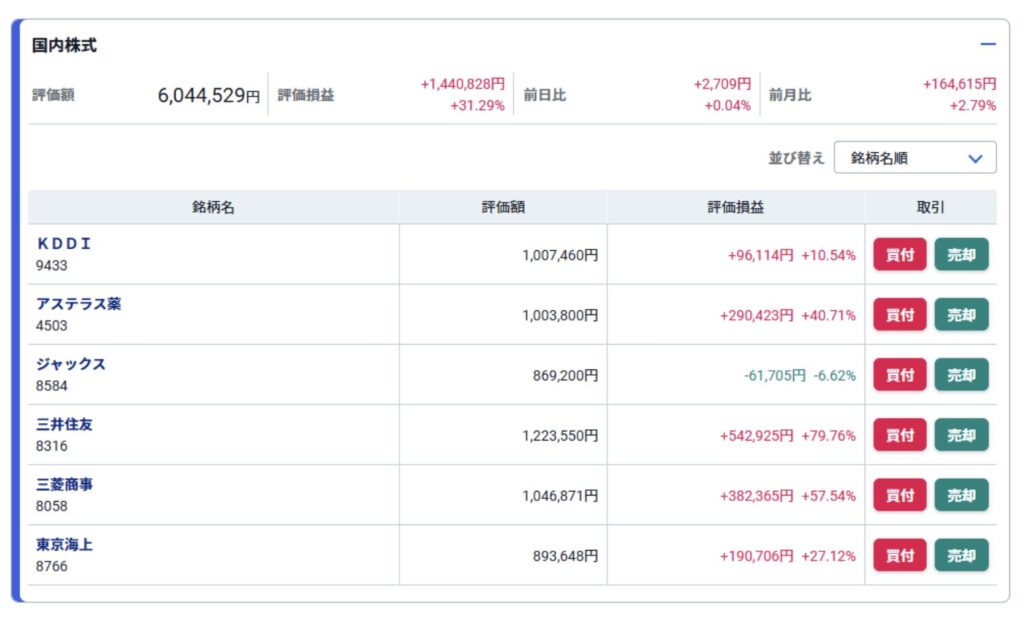1024x617 pixels.
Task: Open the ジャックス stock link
Action: click(71, 364)
